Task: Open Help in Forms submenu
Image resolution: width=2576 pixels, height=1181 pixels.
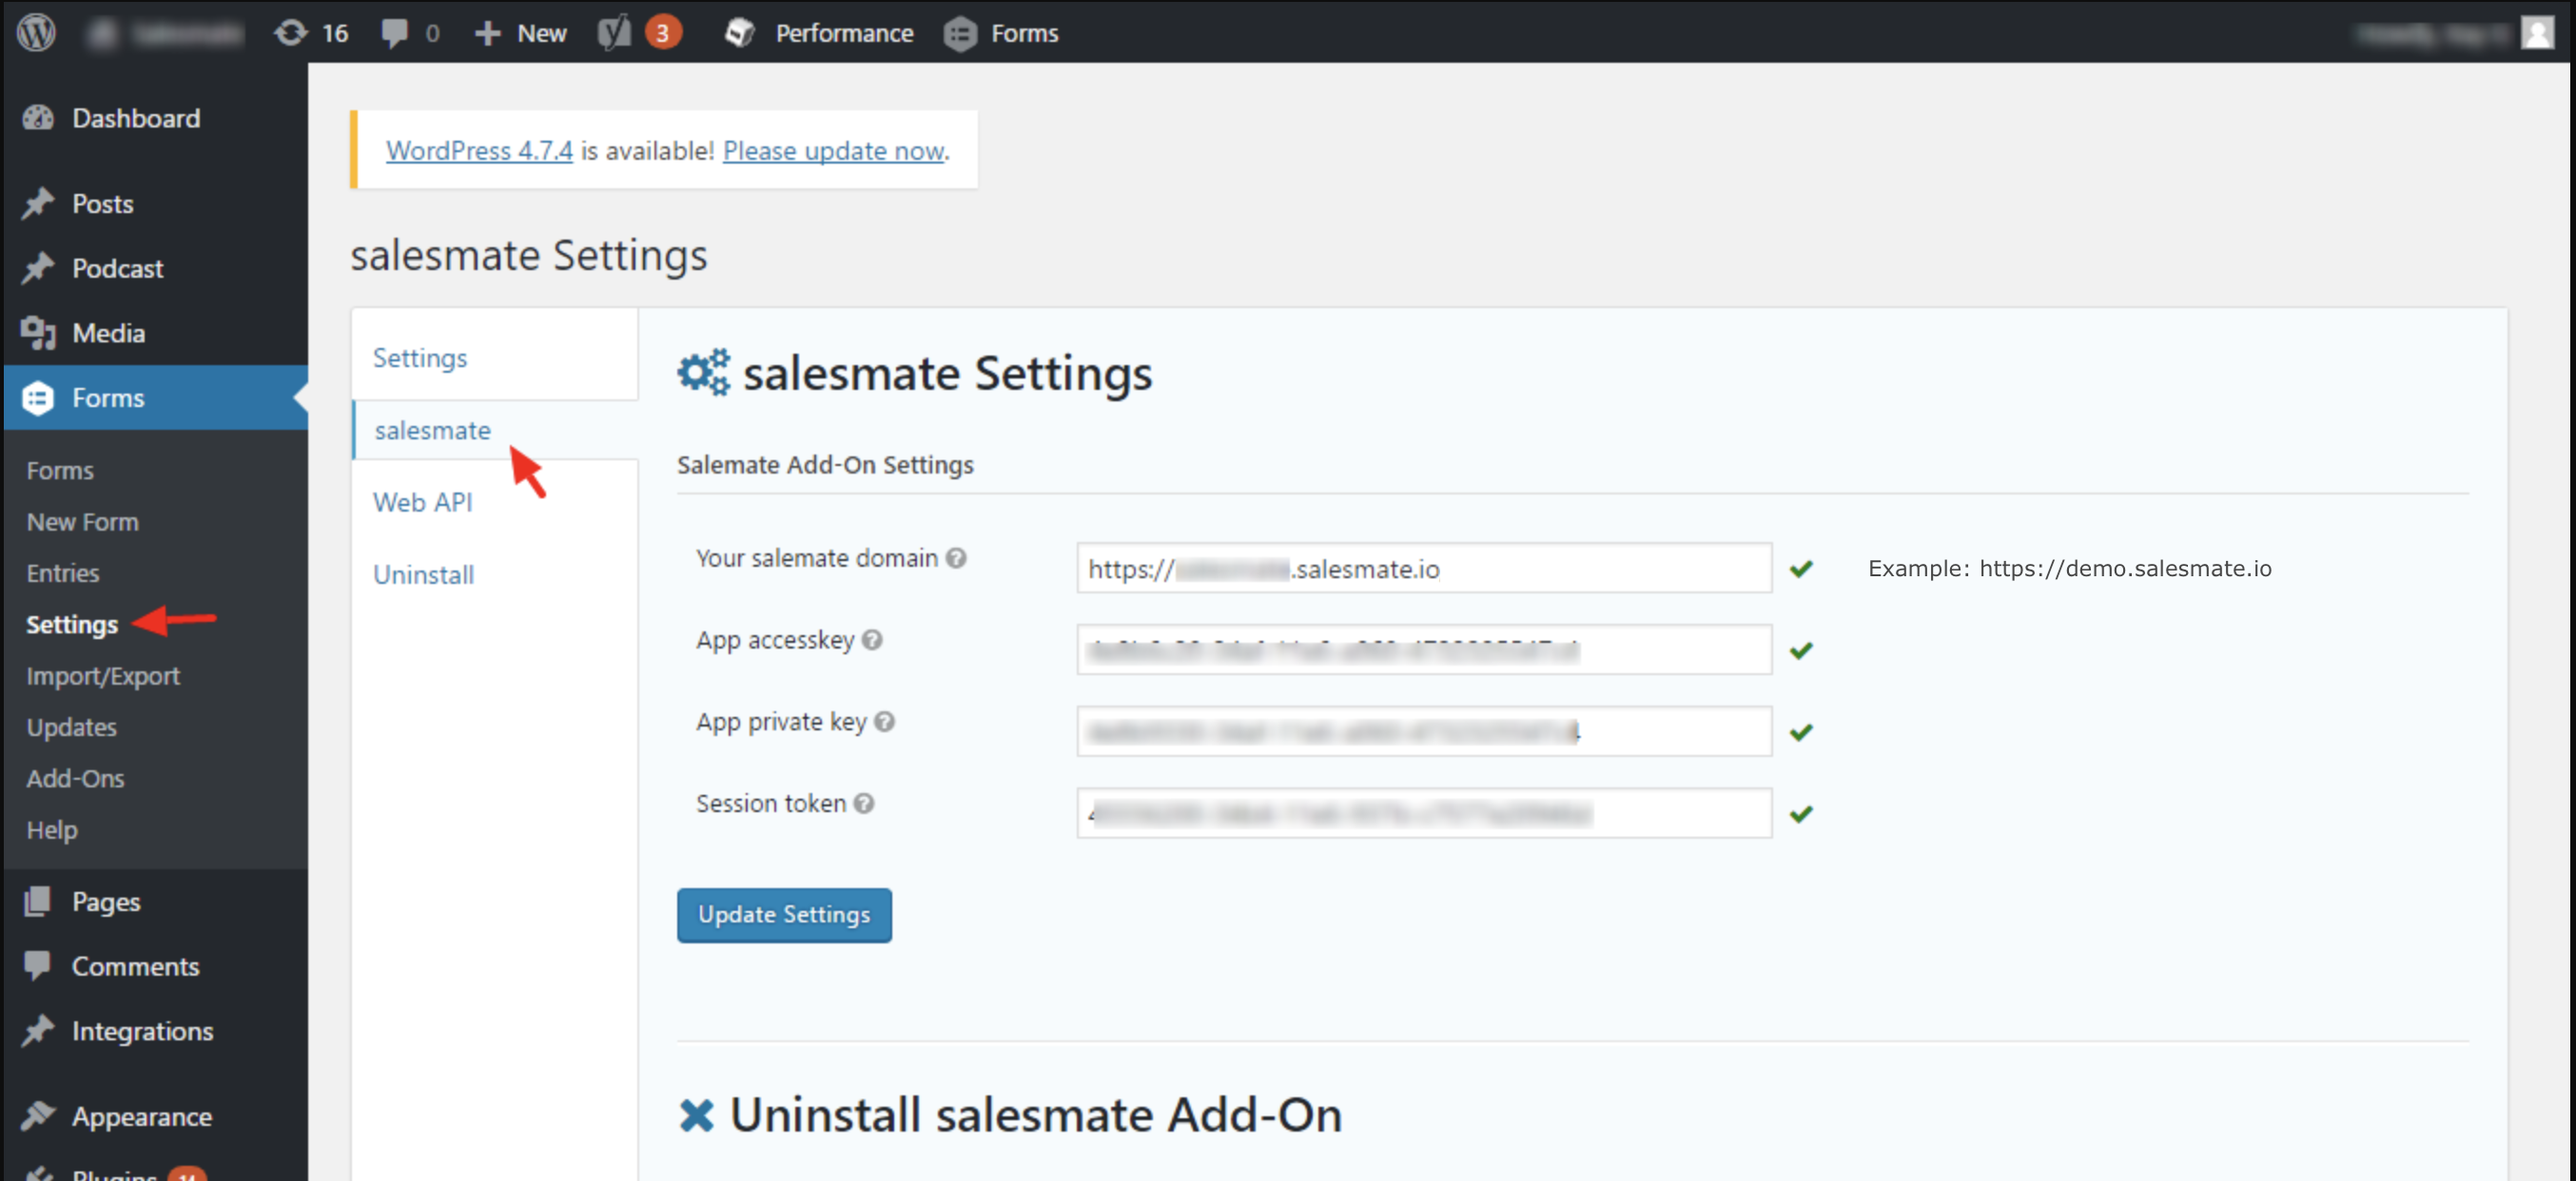Action: pyautogui.click(x=52, y=830)
